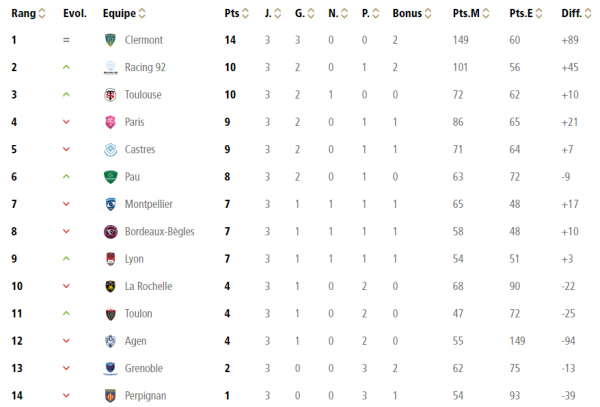Click the Toulon team logo
The image size is (600, 407).
tap(111, 314)
